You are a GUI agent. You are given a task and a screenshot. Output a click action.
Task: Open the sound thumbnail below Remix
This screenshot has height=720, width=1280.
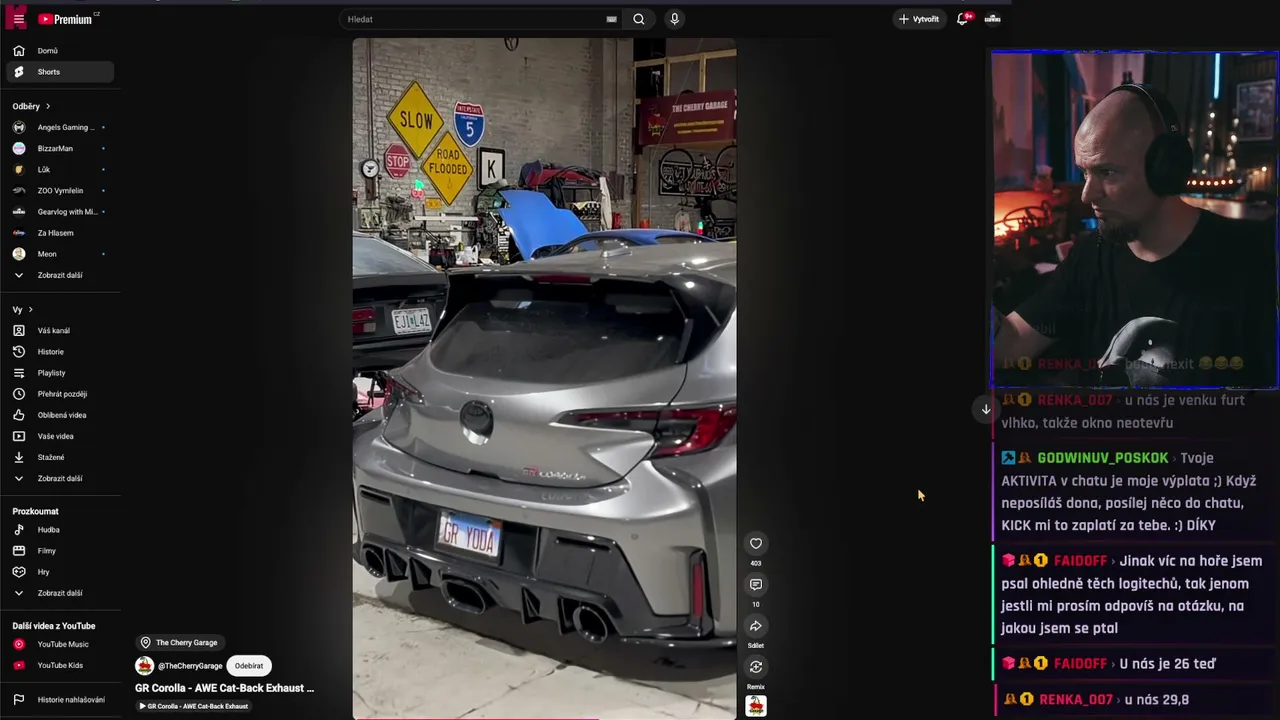click(x=756, y=706)
